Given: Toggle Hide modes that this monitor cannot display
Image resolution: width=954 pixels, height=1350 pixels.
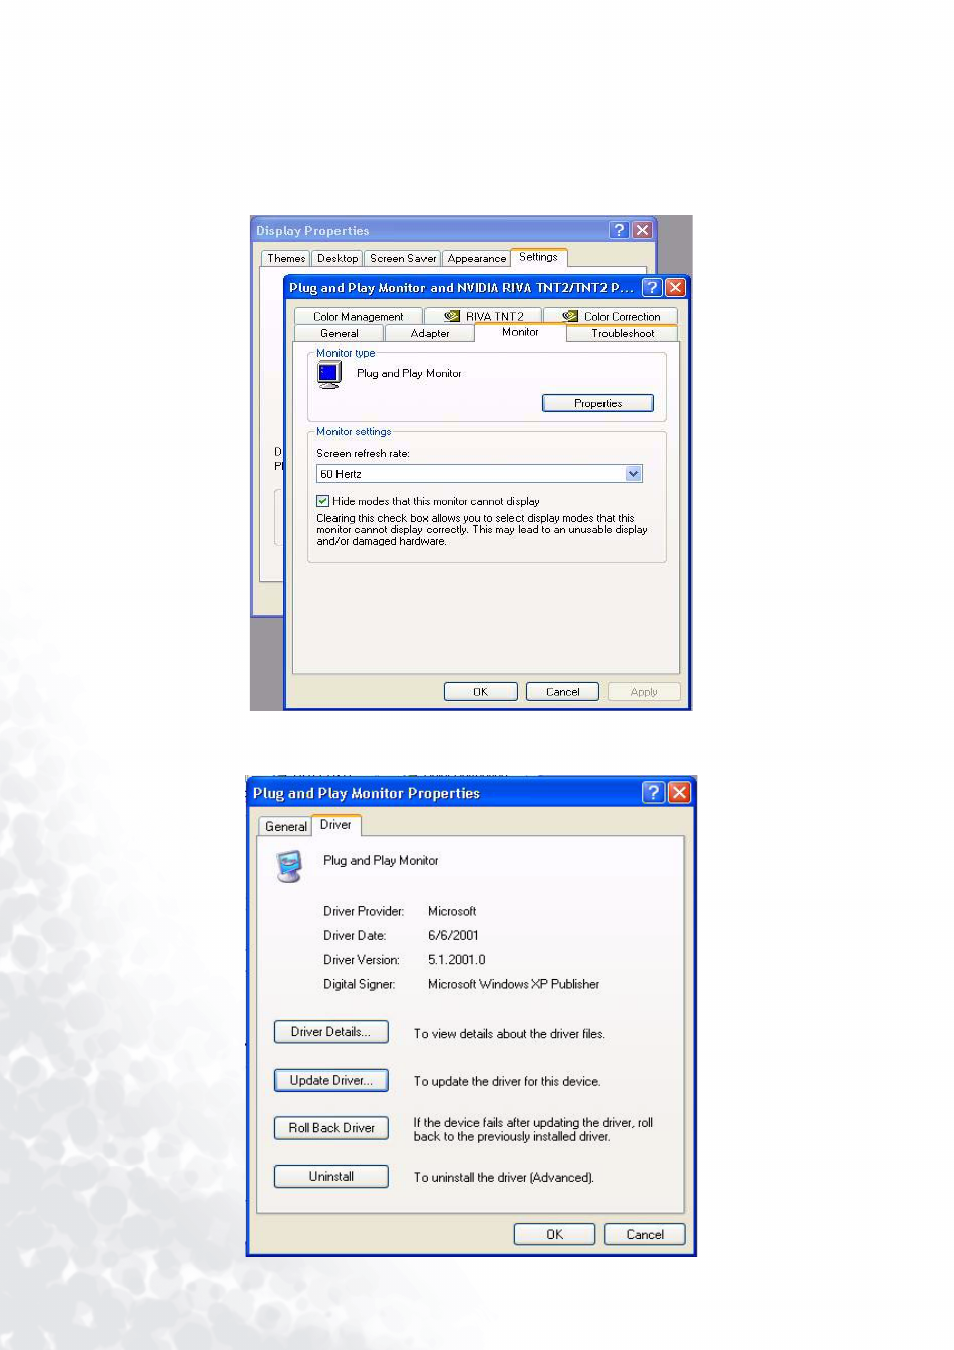Looking at the screenshot, I should coord(322,501).
